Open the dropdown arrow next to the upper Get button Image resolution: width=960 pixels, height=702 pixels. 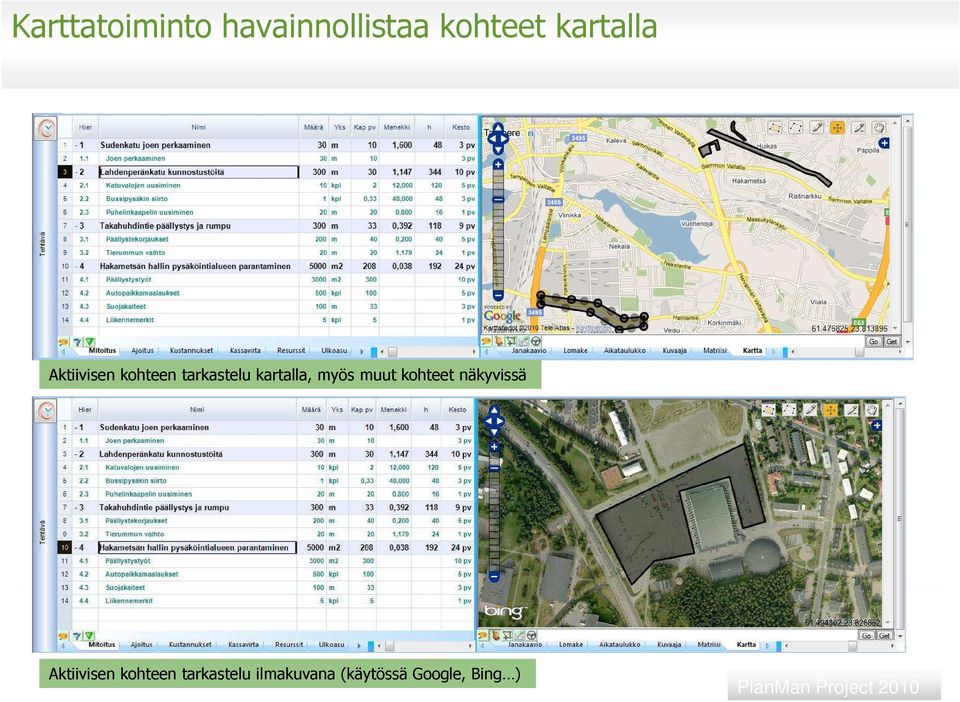[907, 342]
